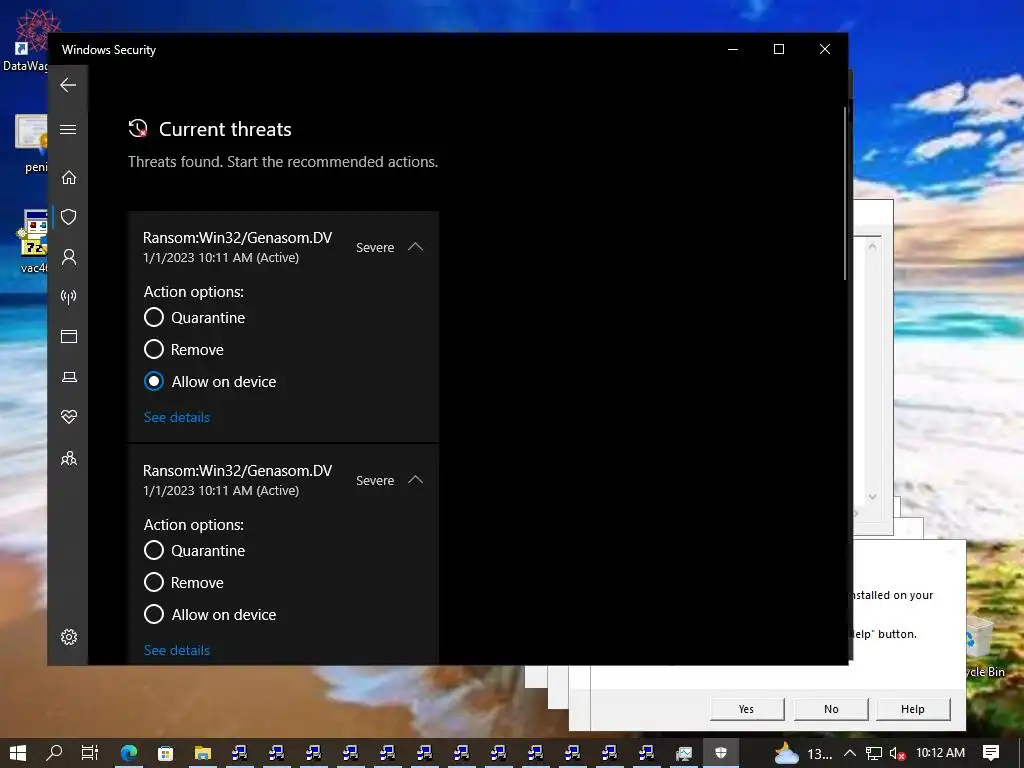Collapse the first Ransom:Win32/Genasom.DV threat card
Viewport: 1024px width, 768px height.
coord(415,247)
